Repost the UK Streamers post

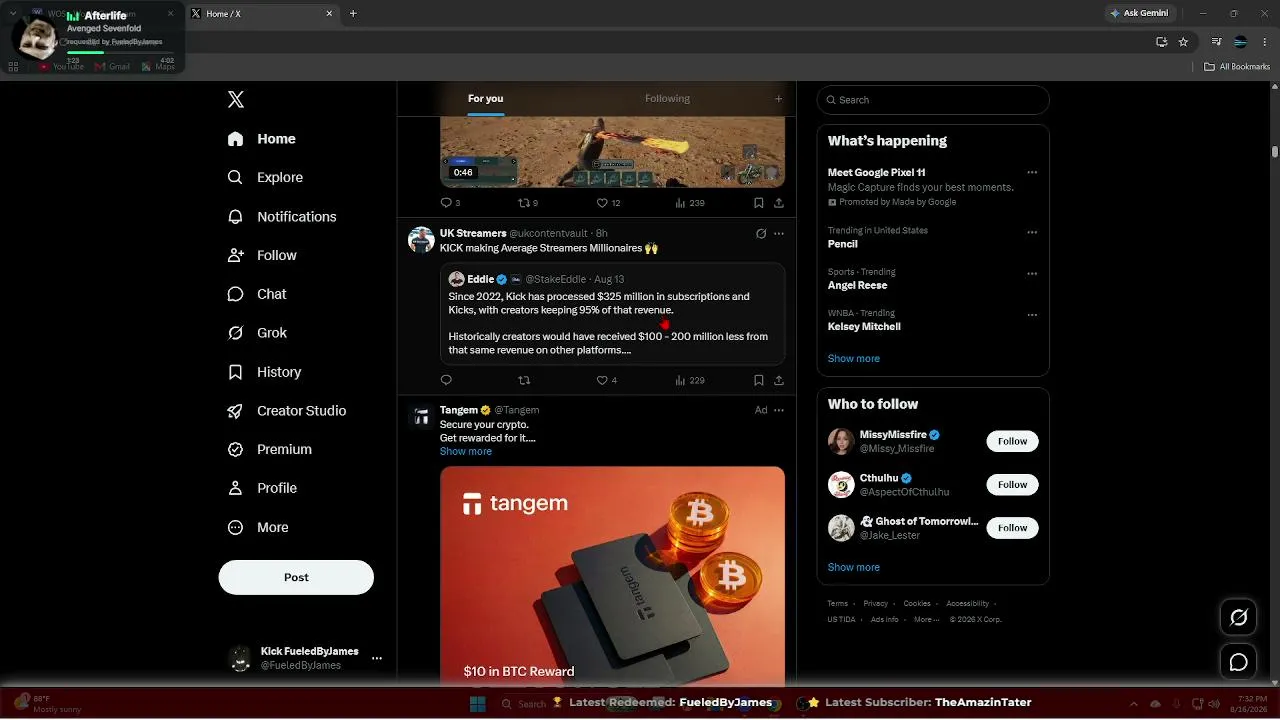tap(524, 380)
